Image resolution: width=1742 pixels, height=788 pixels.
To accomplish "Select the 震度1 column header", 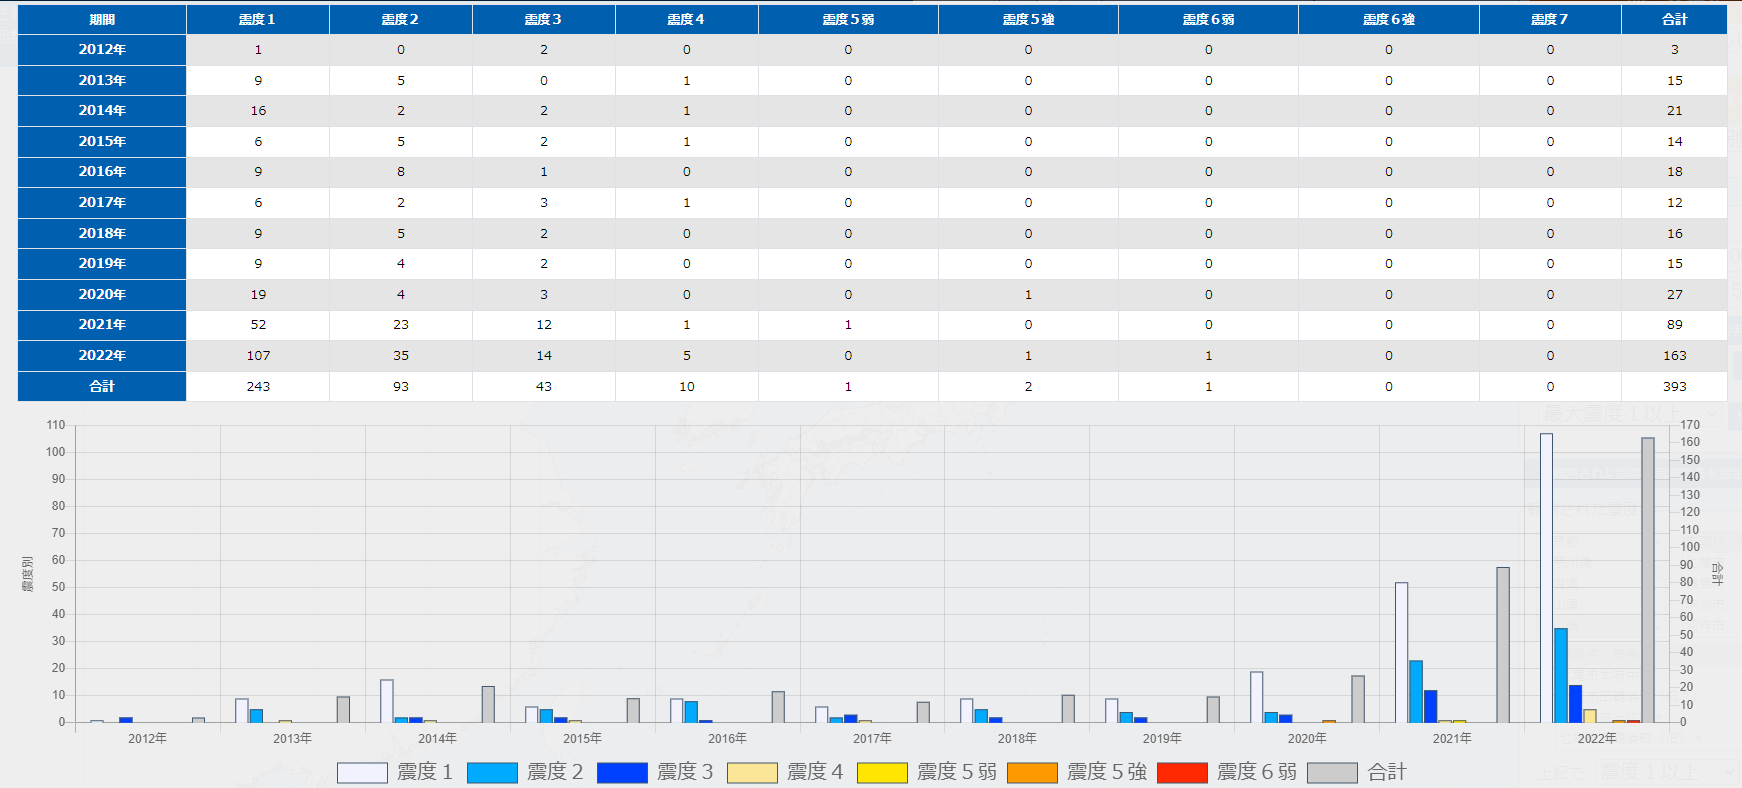I will pos(258,19).
